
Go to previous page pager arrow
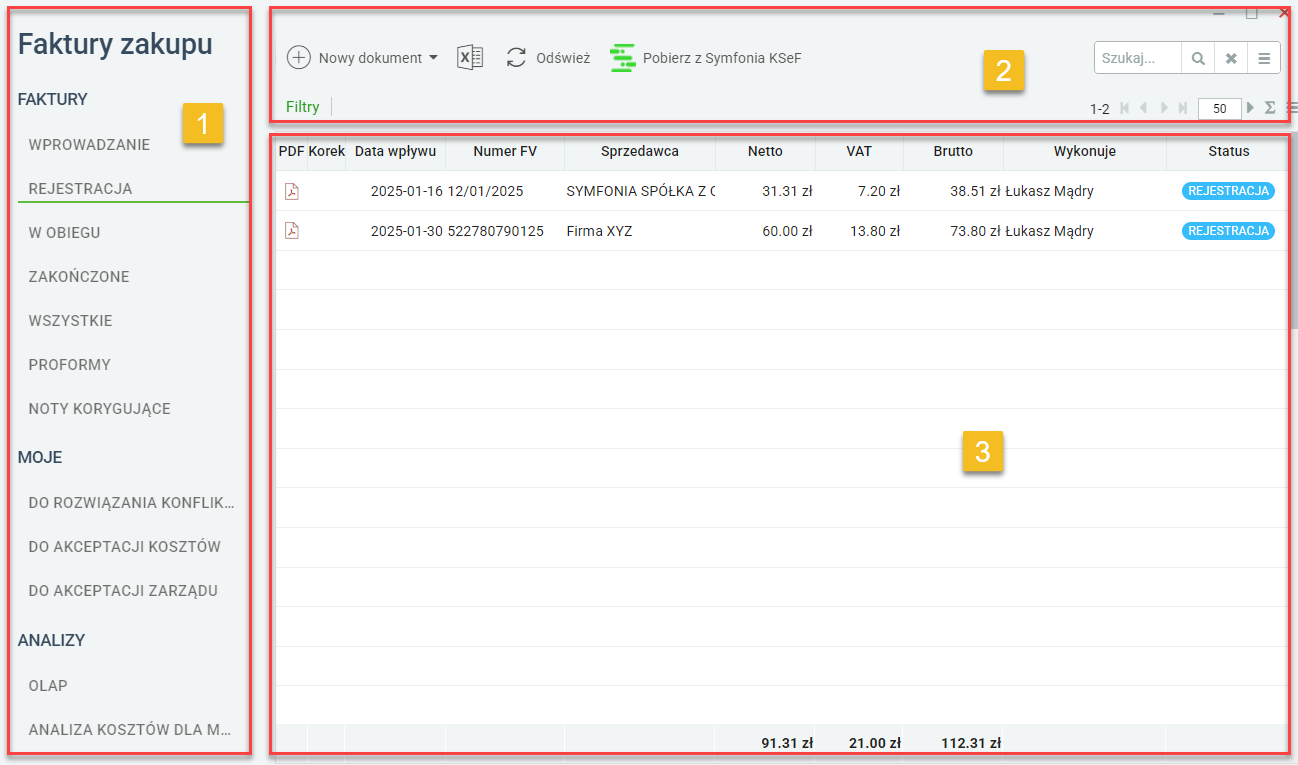1143,107
